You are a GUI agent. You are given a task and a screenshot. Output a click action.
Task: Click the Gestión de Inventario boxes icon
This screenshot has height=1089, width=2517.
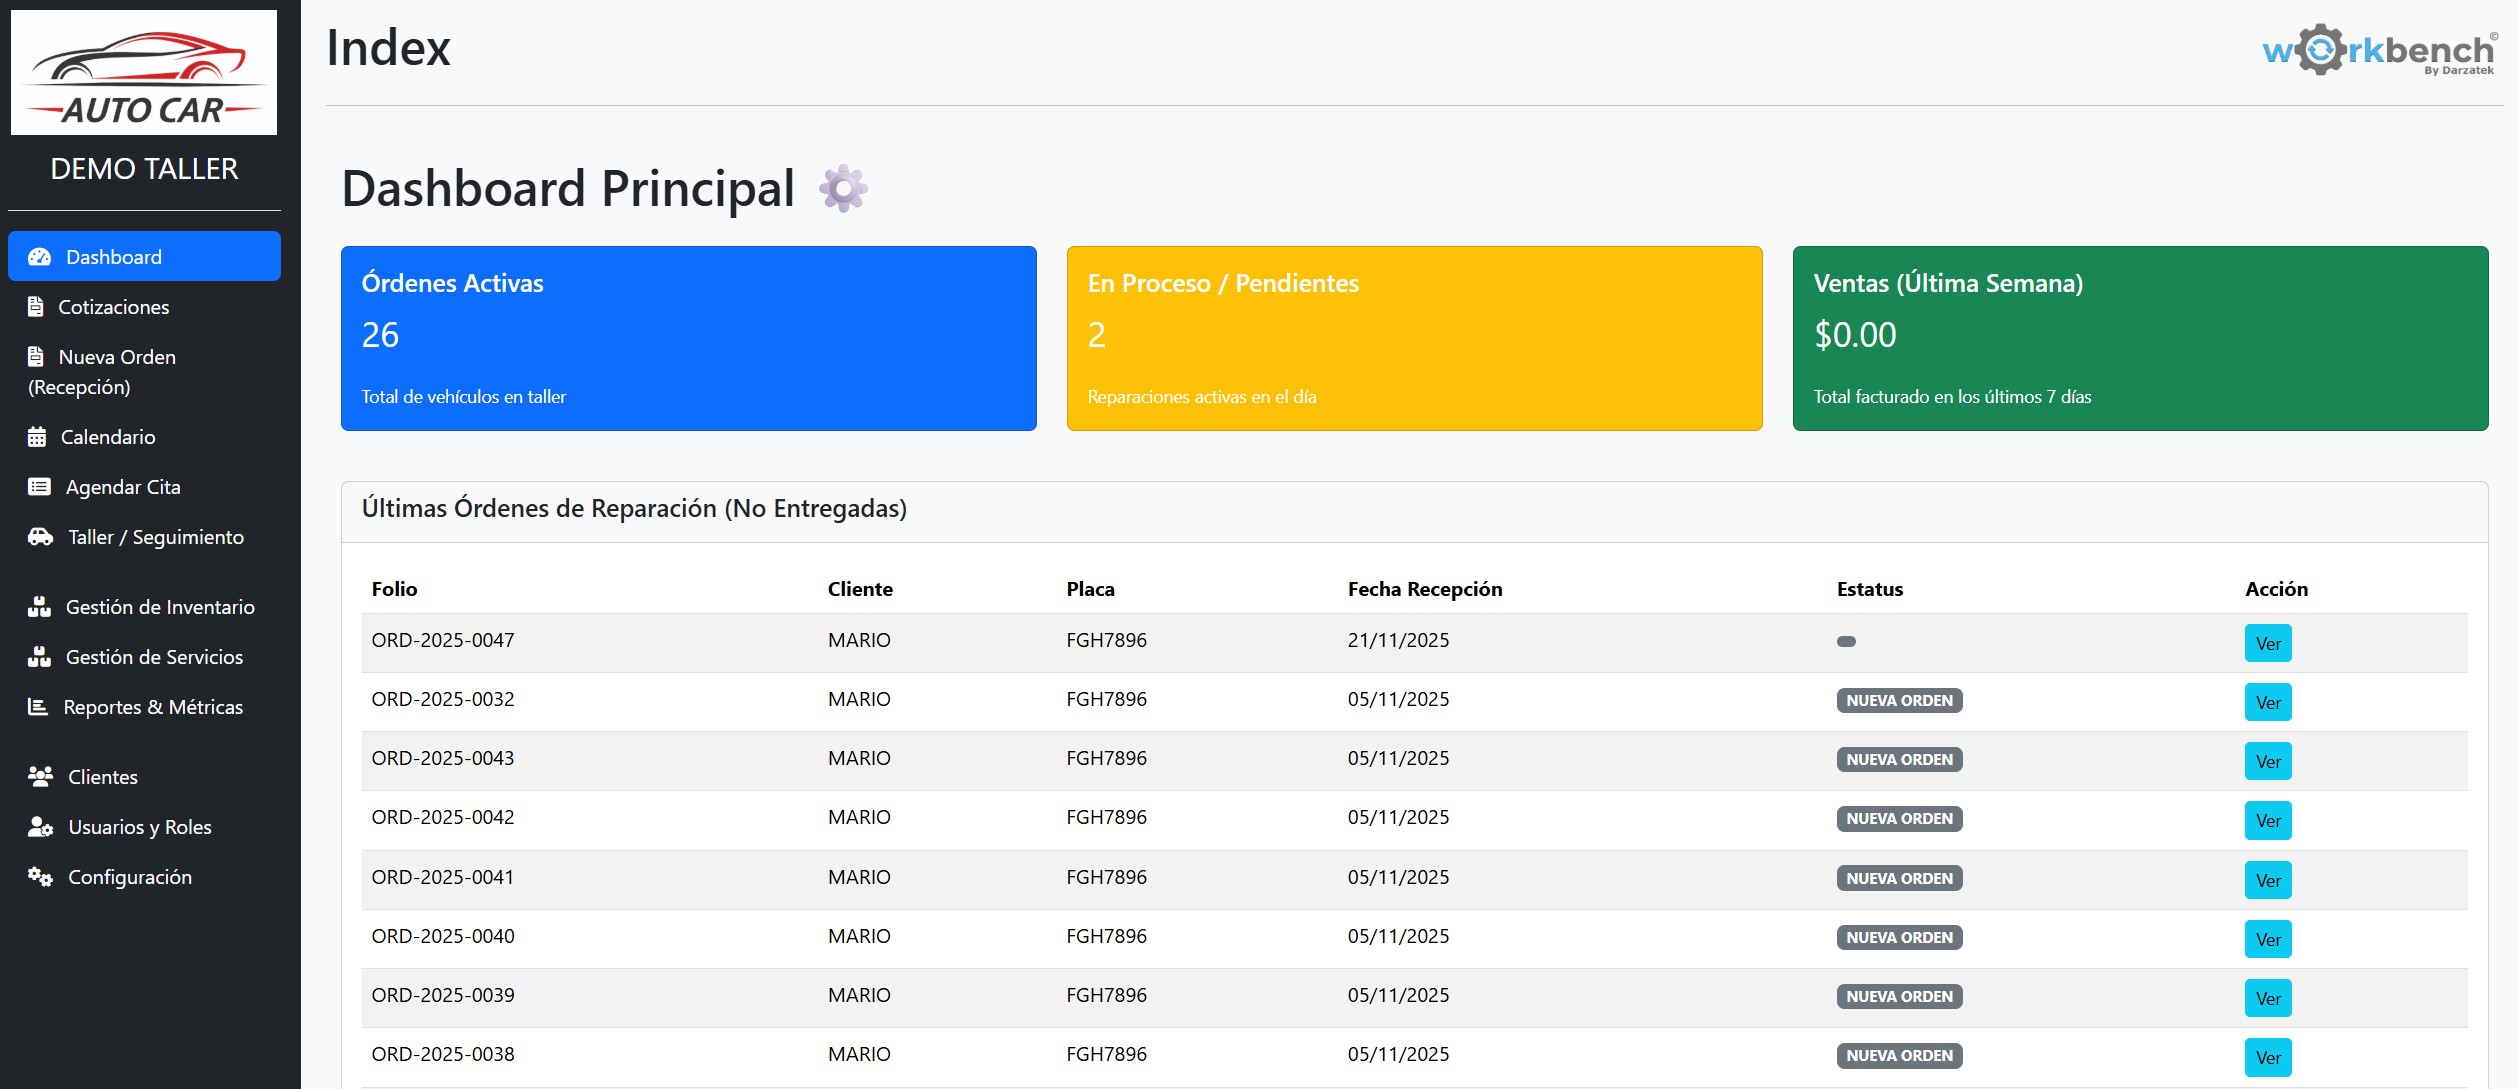tap(39, 607)
